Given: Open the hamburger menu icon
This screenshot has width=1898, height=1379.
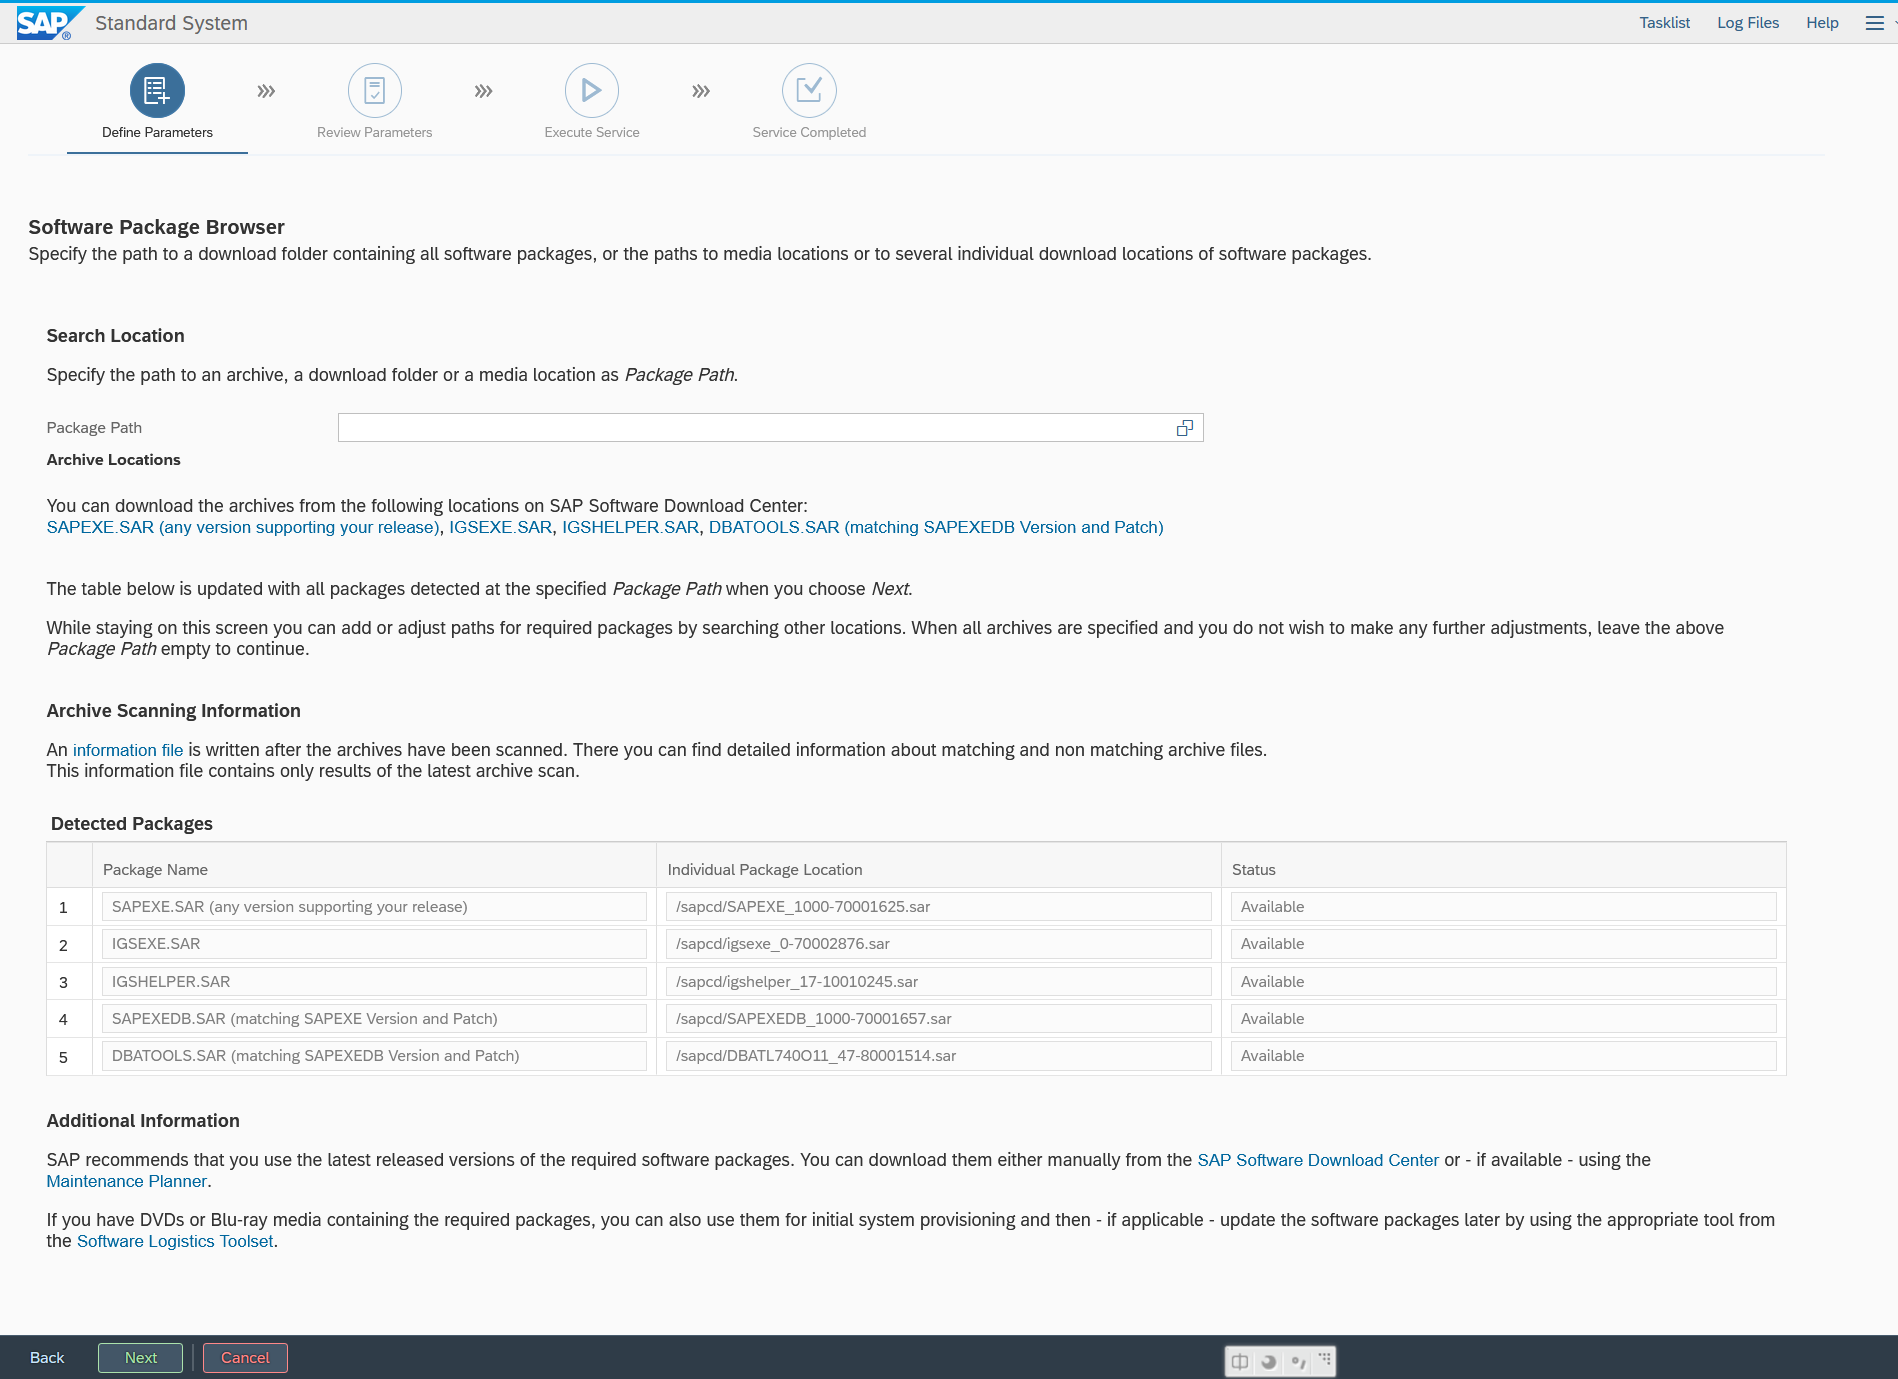Looking at the screenshot, I should 1875,23.
